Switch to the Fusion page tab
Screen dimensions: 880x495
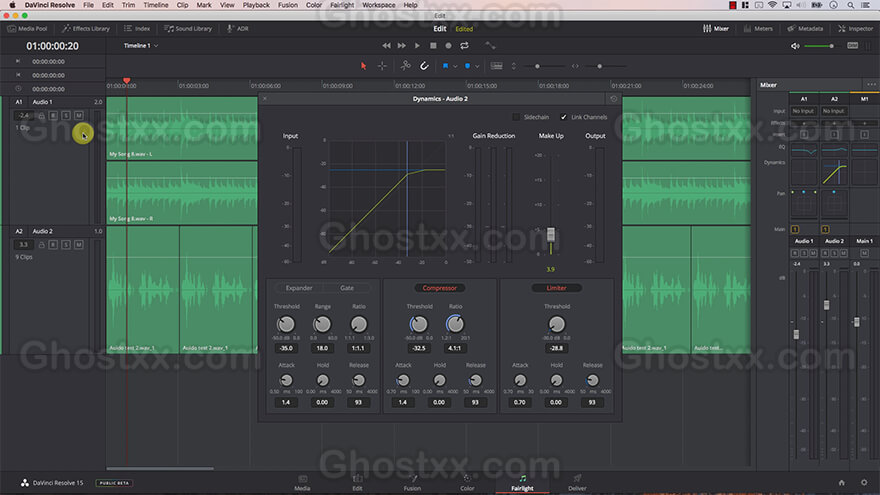point(412,483)
